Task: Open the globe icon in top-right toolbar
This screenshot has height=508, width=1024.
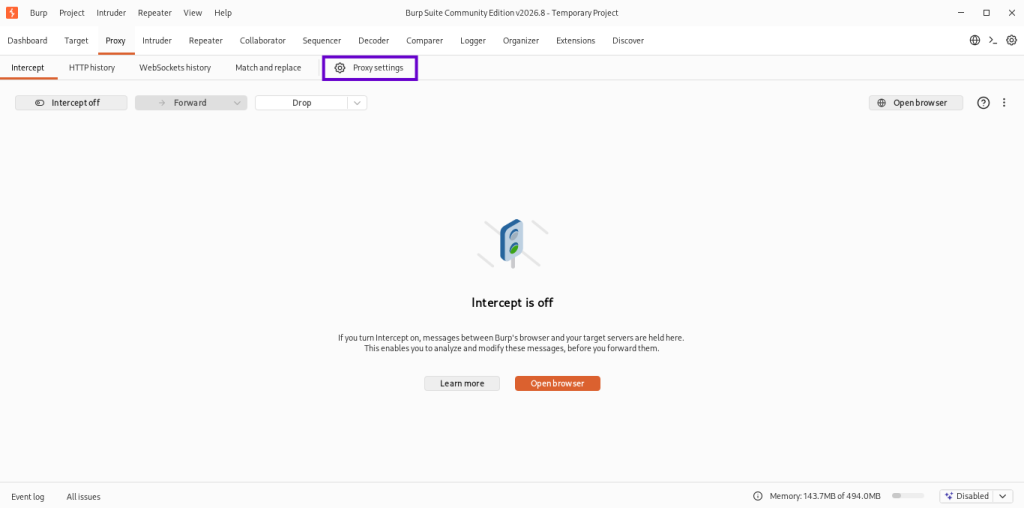Action: pyautogui.click(x=974, y=40)
